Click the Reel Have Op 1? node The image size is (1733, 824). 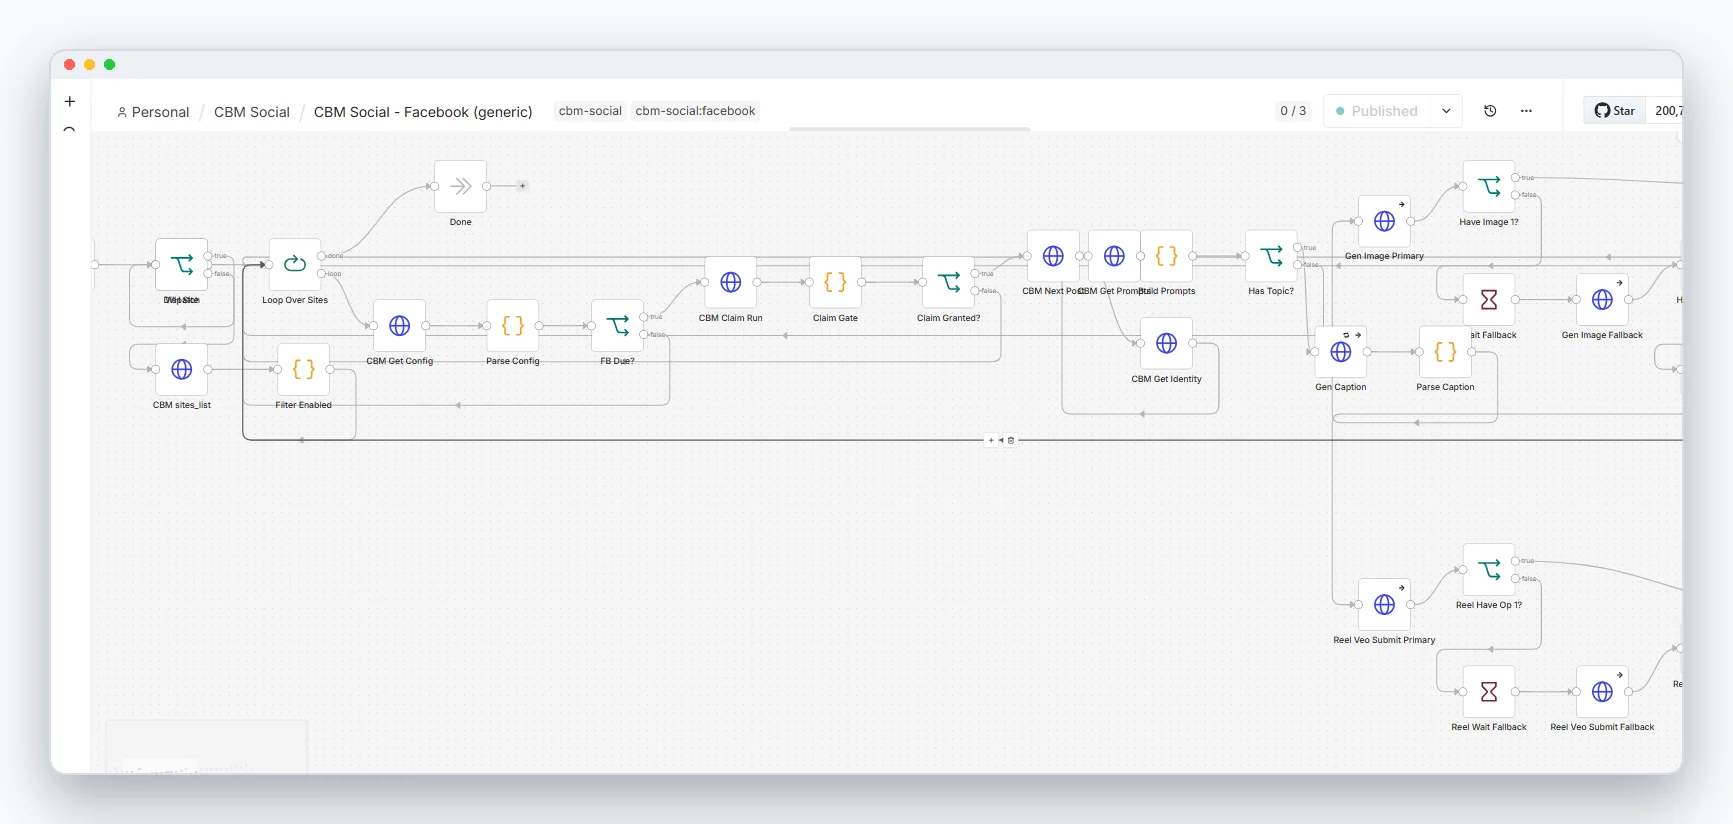coord(1489,570)
